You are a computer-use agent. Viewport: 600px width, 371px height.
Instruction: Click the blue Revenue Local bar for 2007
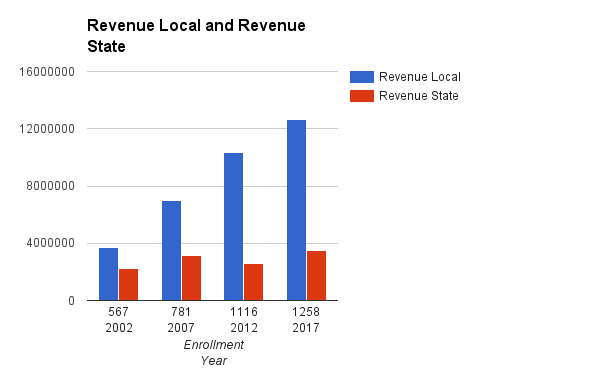click(171, 251)
